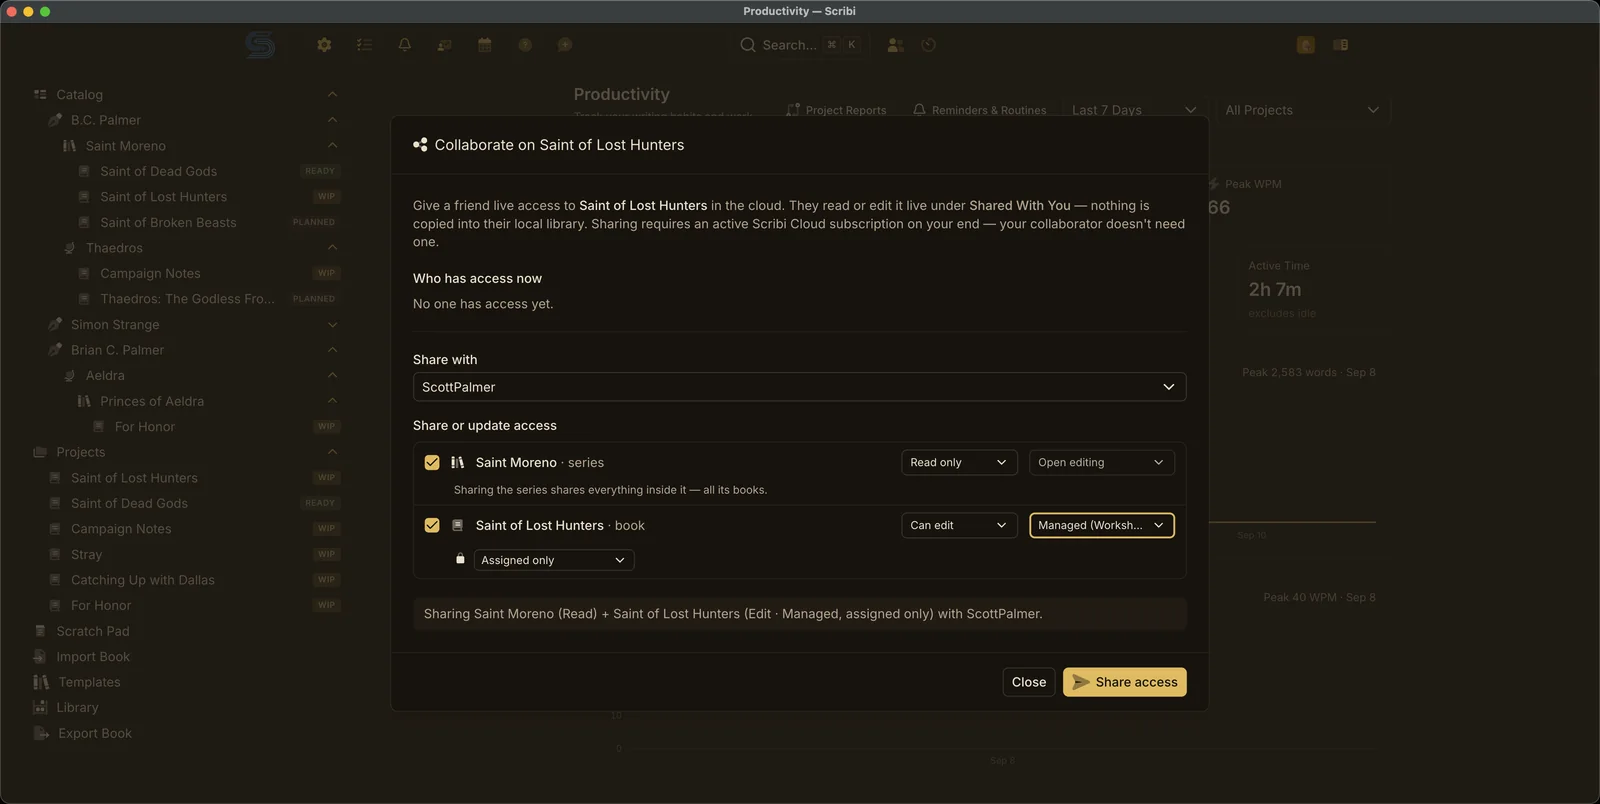1600x804 pixels.
Task: Open the Stray project
Action: [x=86, y=554]
